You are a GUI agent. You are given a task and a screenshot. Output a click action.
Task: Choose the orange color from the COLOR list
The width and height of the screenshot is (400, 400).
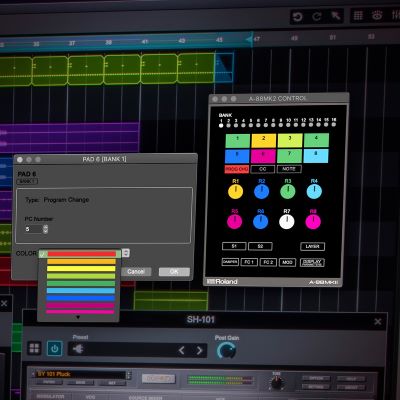click(82, 261)
